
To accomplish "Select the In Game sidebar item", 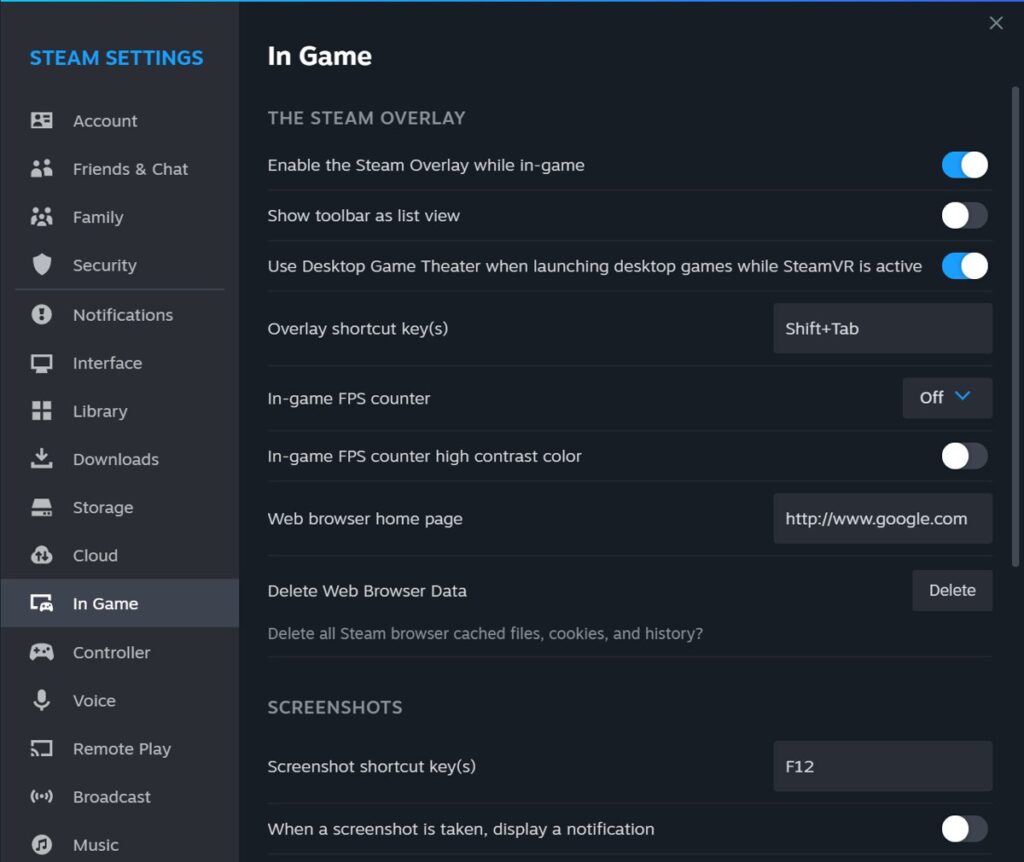I will click(x=120, y=603).
